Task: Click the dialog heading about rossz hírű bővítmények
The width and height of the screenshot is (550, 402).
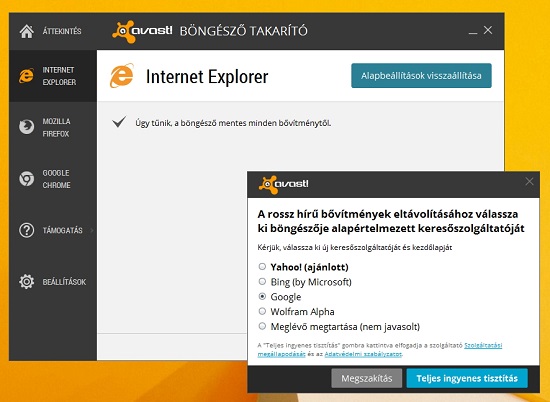Action: point(391,221)
